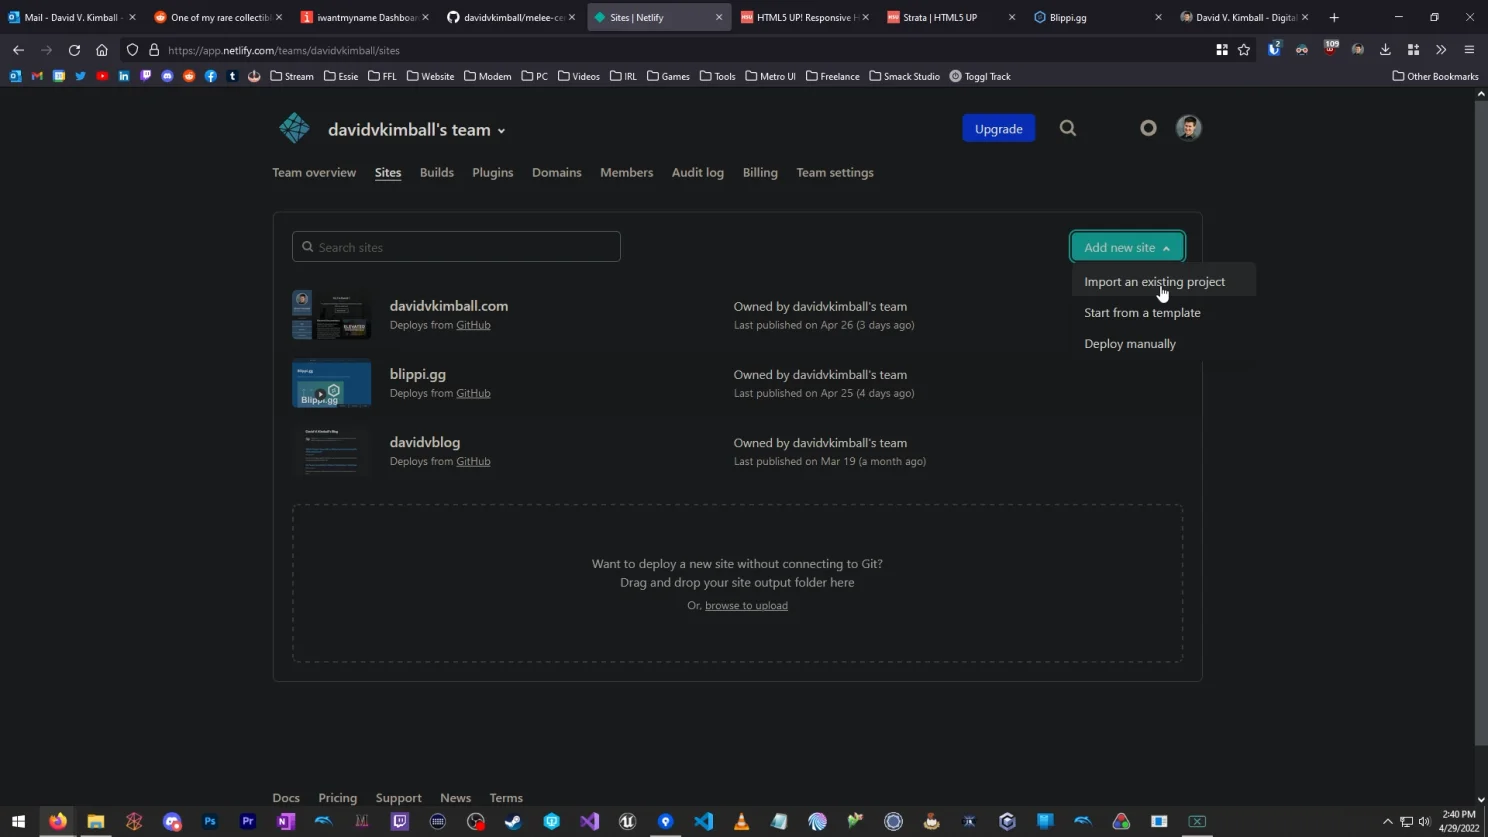Switch to the Audit log tab

(696, 172)
